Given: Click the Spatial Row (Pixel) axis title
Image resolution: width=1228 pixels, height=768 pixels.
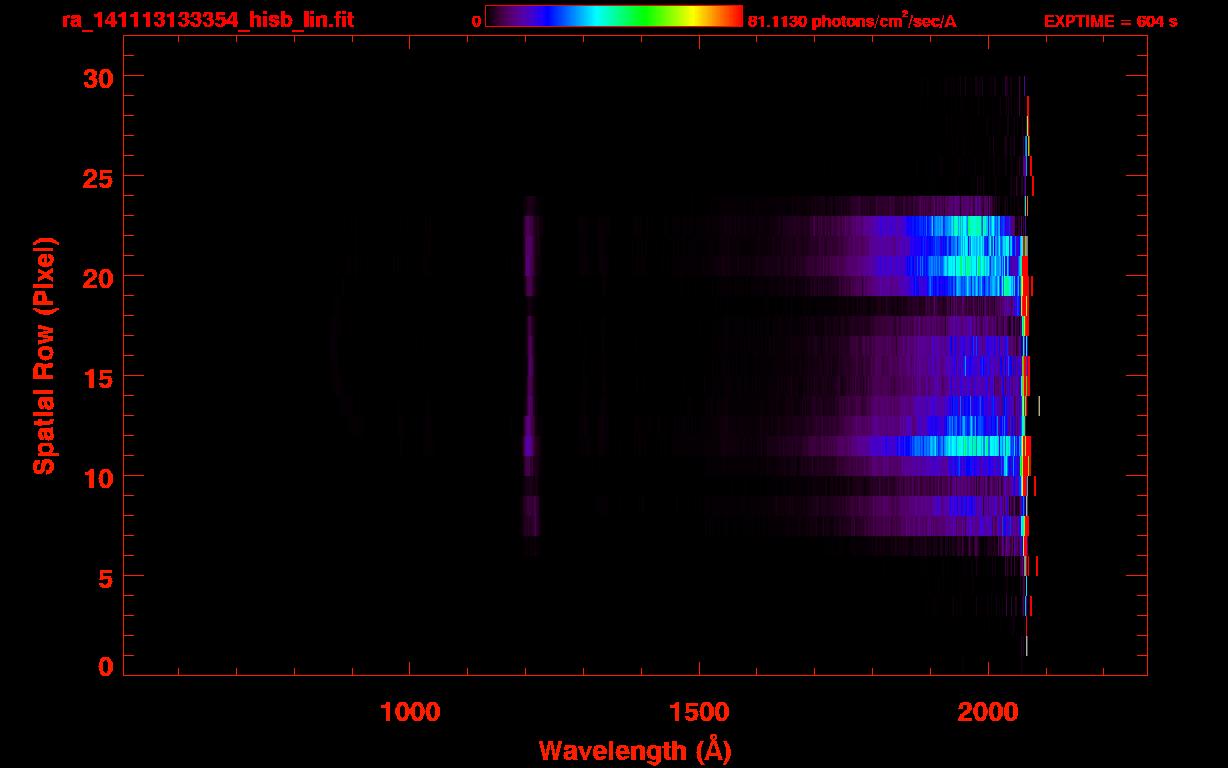Looking at the screenshot, I should coord(44,356).
